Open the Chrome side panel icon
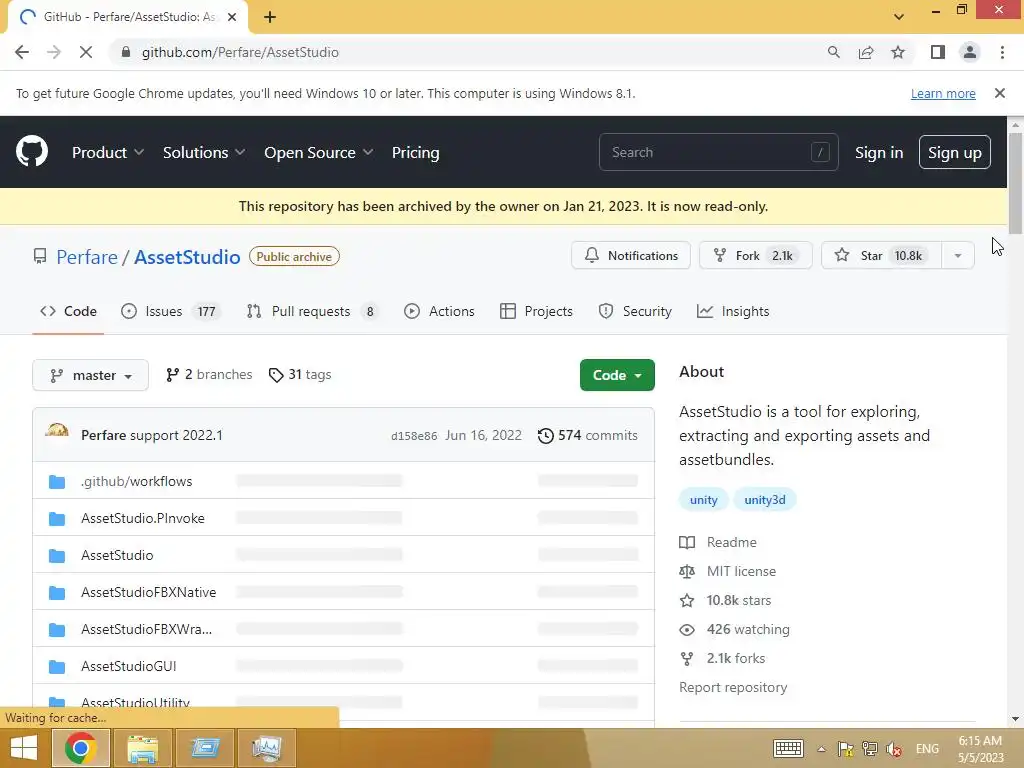This screenshot has width=1024, height=768. (938, 52)
